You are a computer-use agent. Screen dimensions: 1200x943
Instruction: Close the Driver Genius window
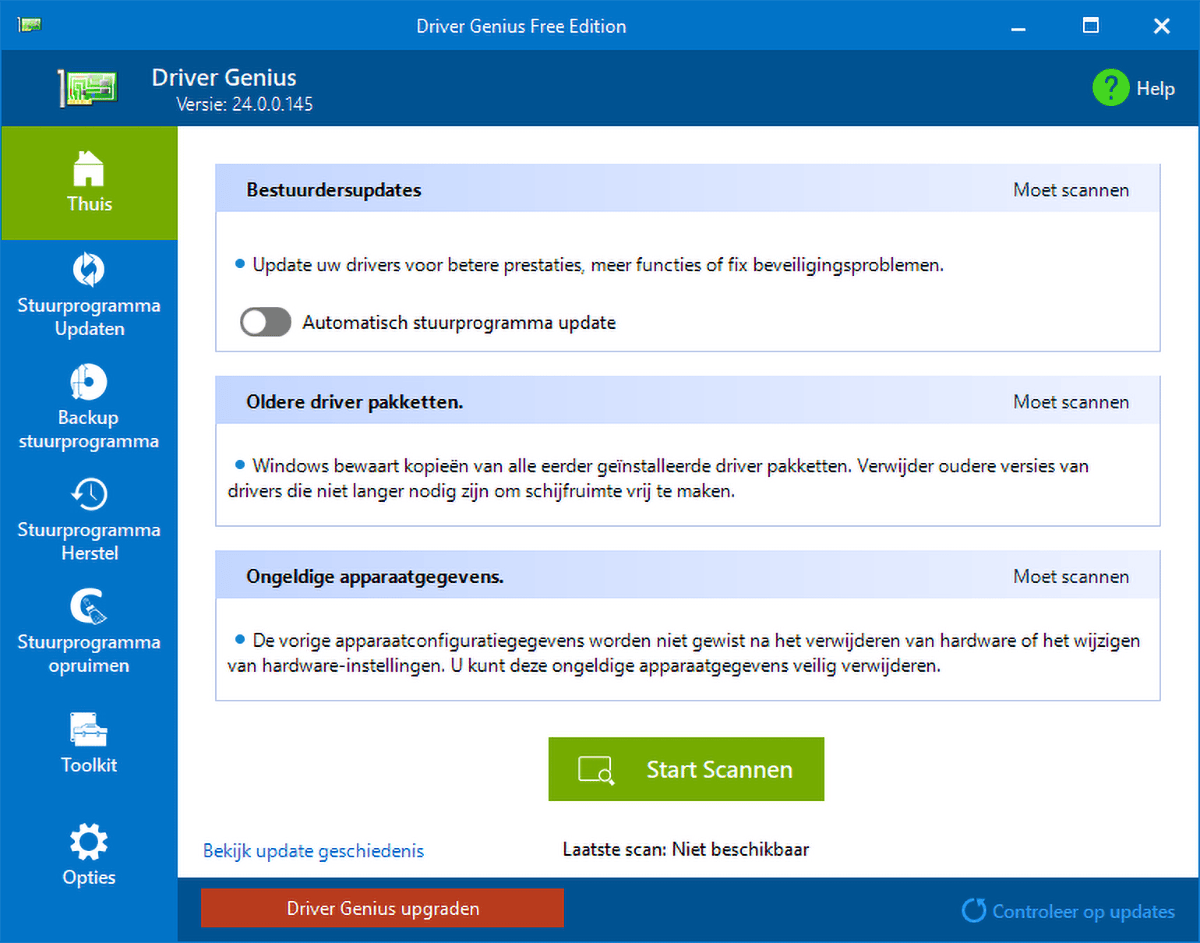[x=1162, y=26]
